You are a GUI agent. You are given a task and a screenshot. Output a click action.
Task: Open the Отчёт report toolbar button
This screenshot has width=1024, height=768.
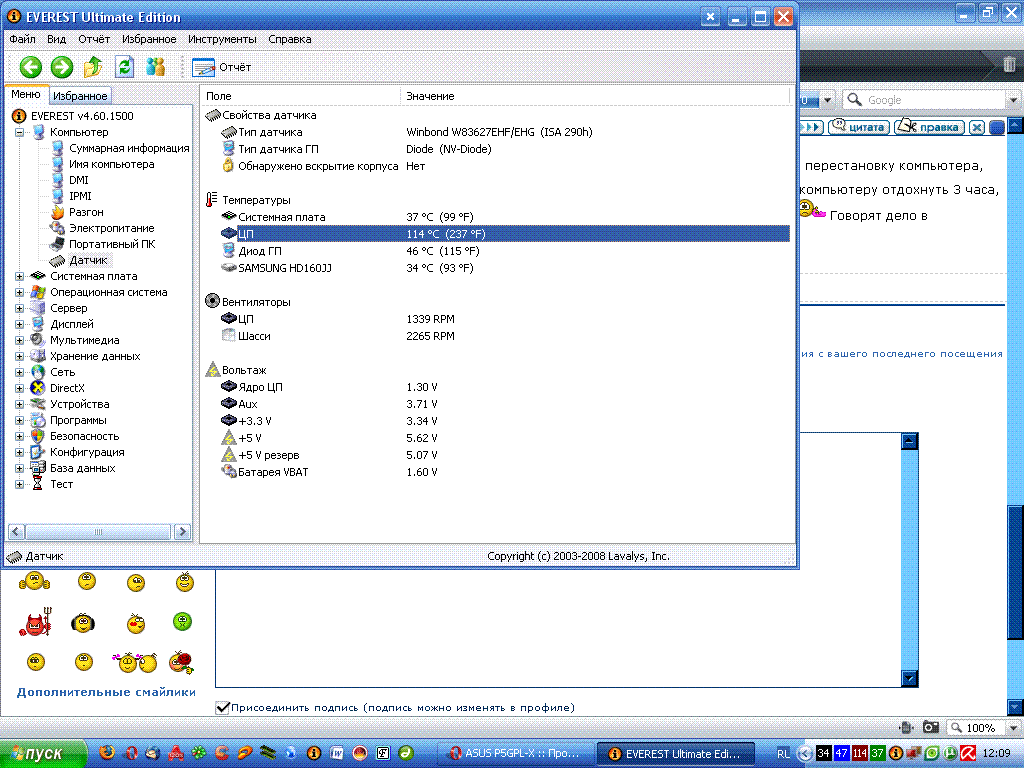[x=222, y=67]
